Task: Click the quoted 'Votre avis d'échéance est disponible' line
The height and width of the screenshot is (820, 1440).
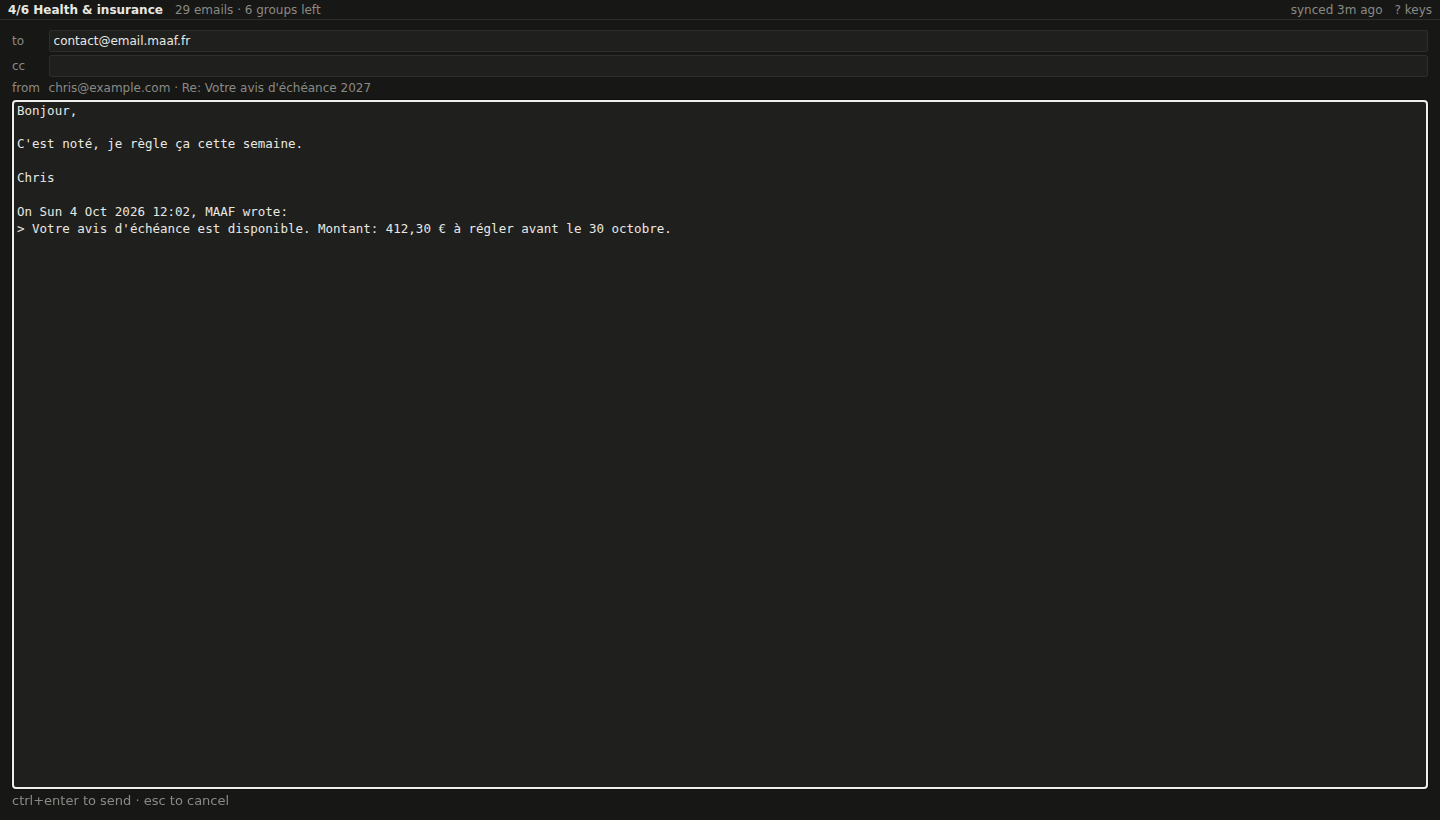Action: (x=344, y=229)
